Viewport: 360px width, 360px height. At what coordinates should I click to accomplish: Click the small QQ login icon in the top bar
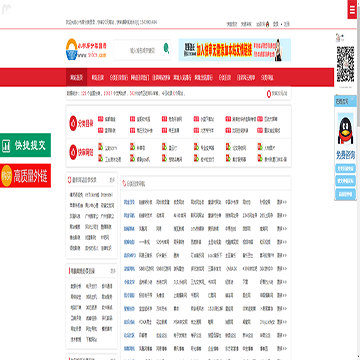267,24
